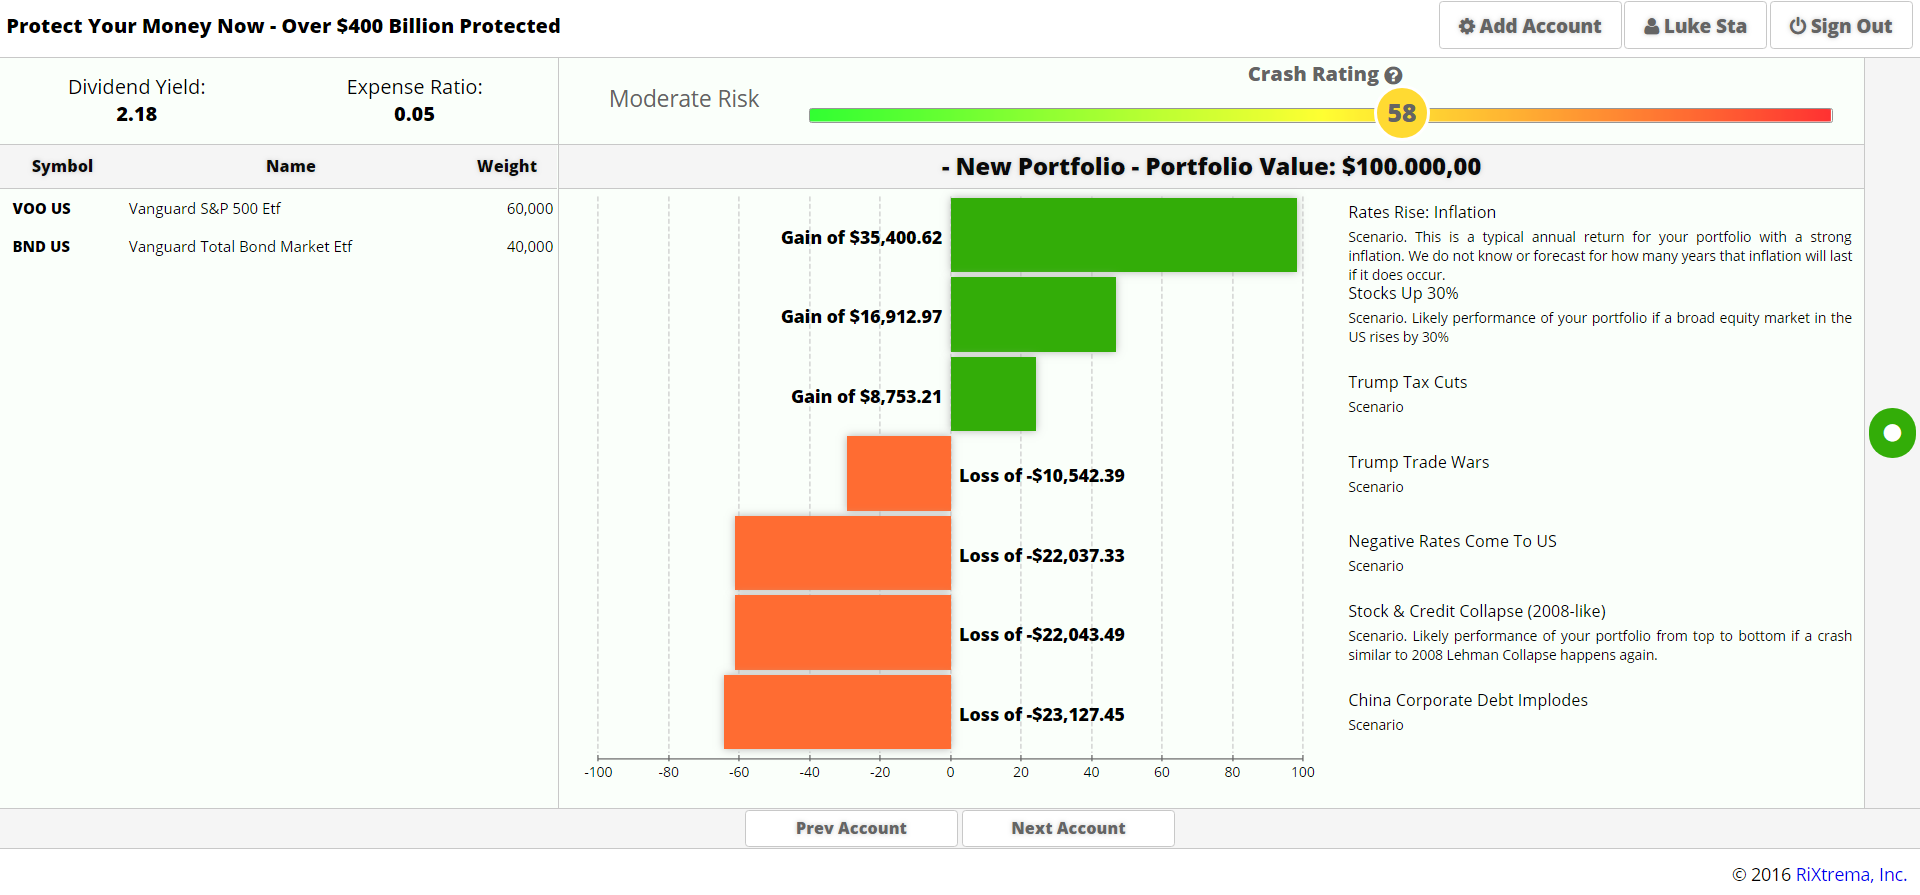Go to Next Account
Viewport: 1920px width, 895px height.
1068,828
